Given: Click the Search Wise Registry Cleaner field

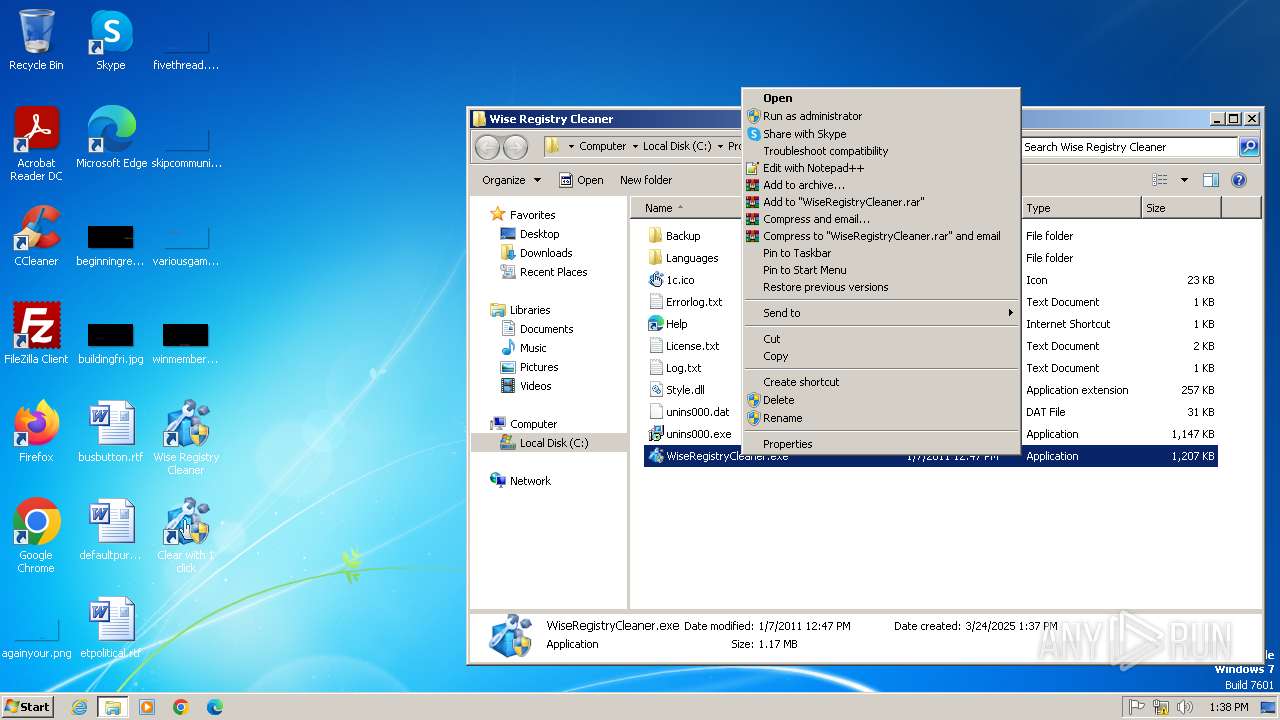Looking at the screenshot, I should coord(1129,147).
